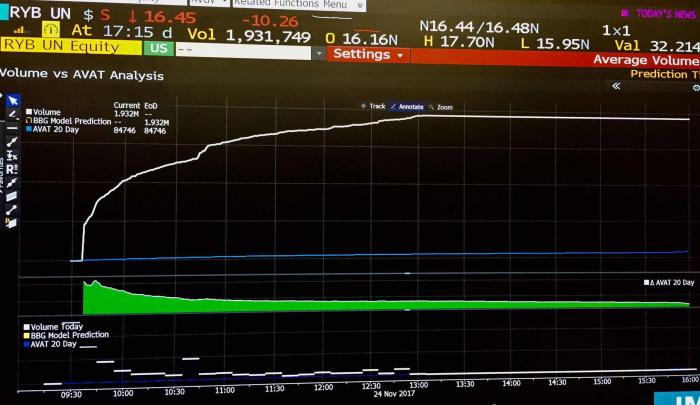Viewport: 700px width, 405px height.
Task: Click the 09:30 time axis label
Action: coord(71,395)
